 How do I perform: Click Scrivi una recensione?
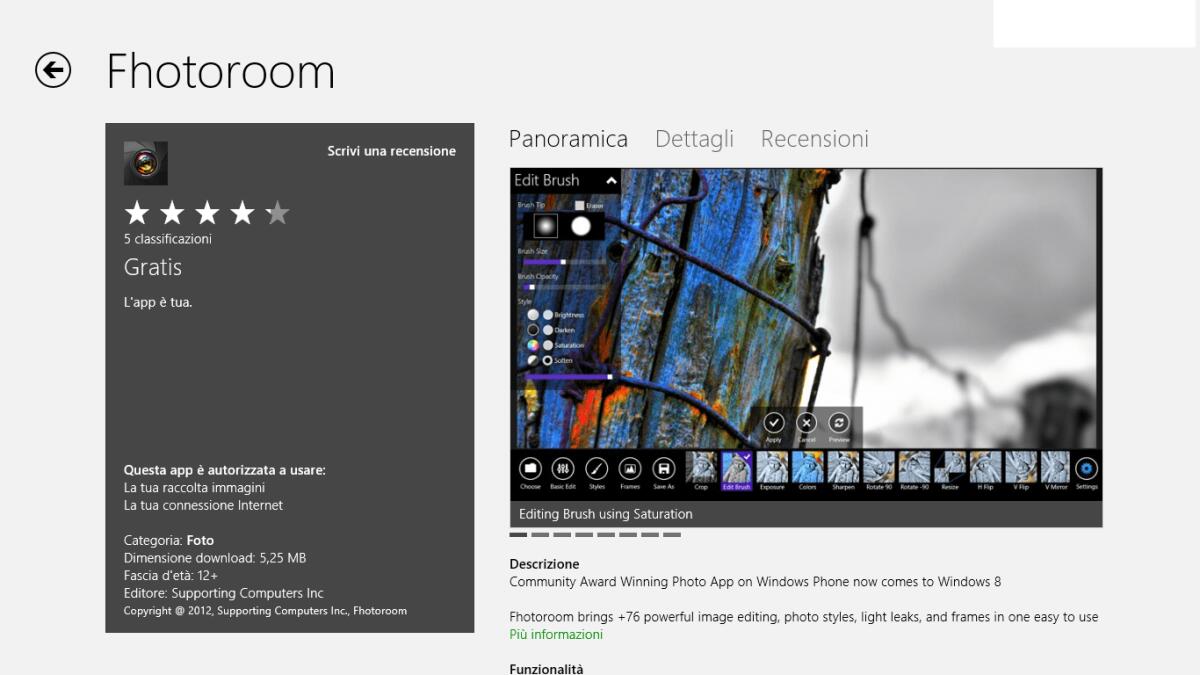pos(392,151)
